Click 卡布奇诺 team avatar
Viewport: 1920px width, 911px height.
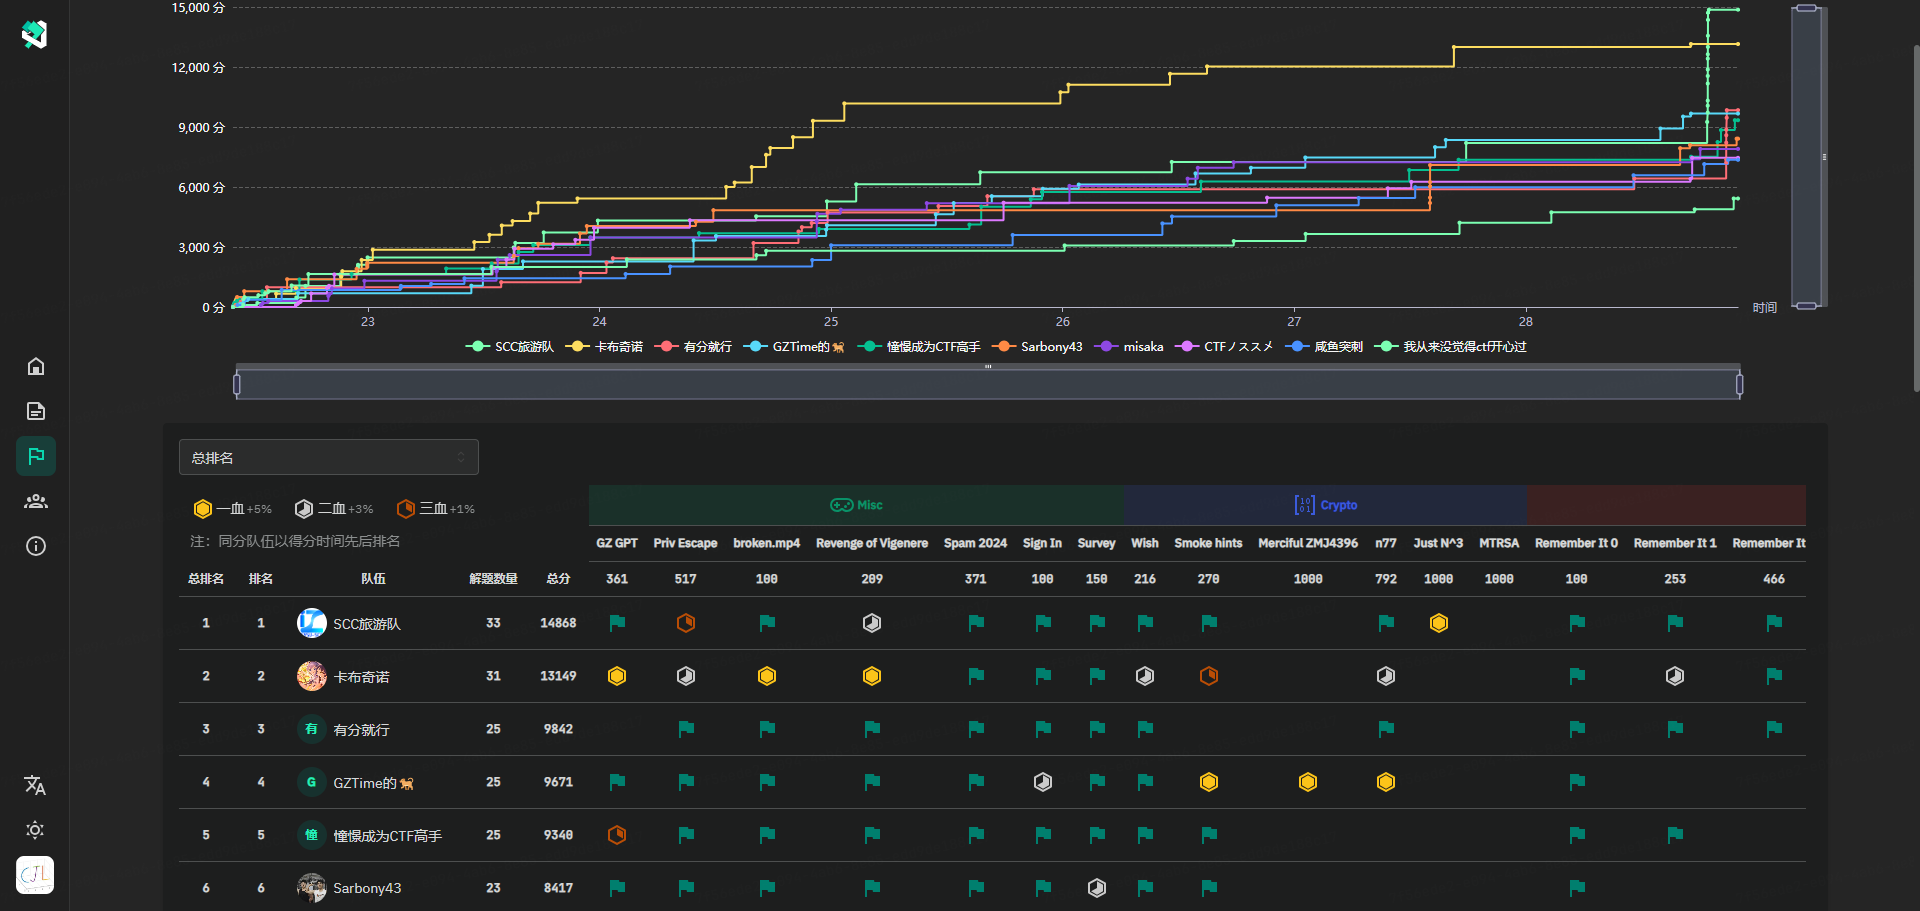(312, 676)
